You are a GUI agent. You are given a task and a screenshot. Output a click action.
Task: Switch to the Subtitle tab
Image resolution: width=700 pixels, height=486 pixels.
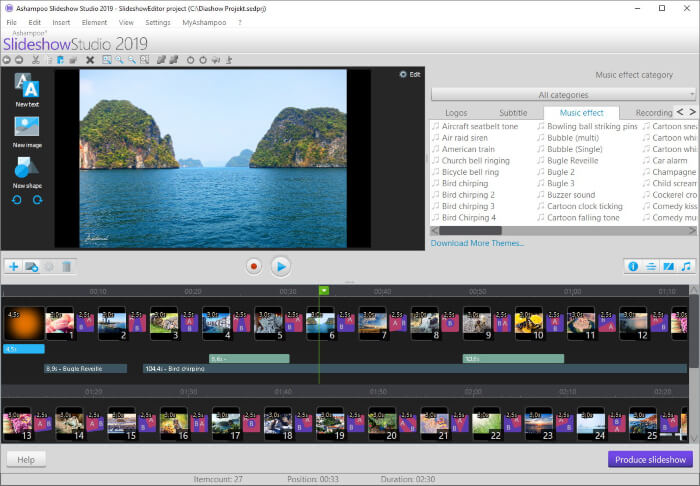point(513,113)
